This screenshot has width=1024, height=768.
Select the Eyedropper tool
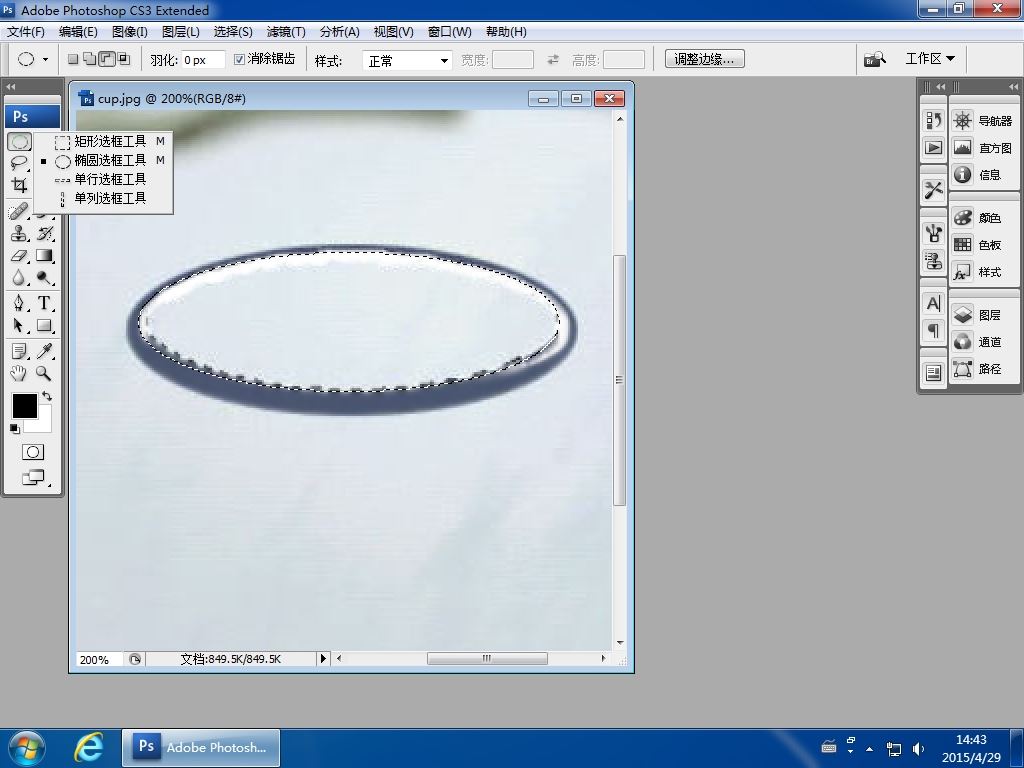coord(44,351)
